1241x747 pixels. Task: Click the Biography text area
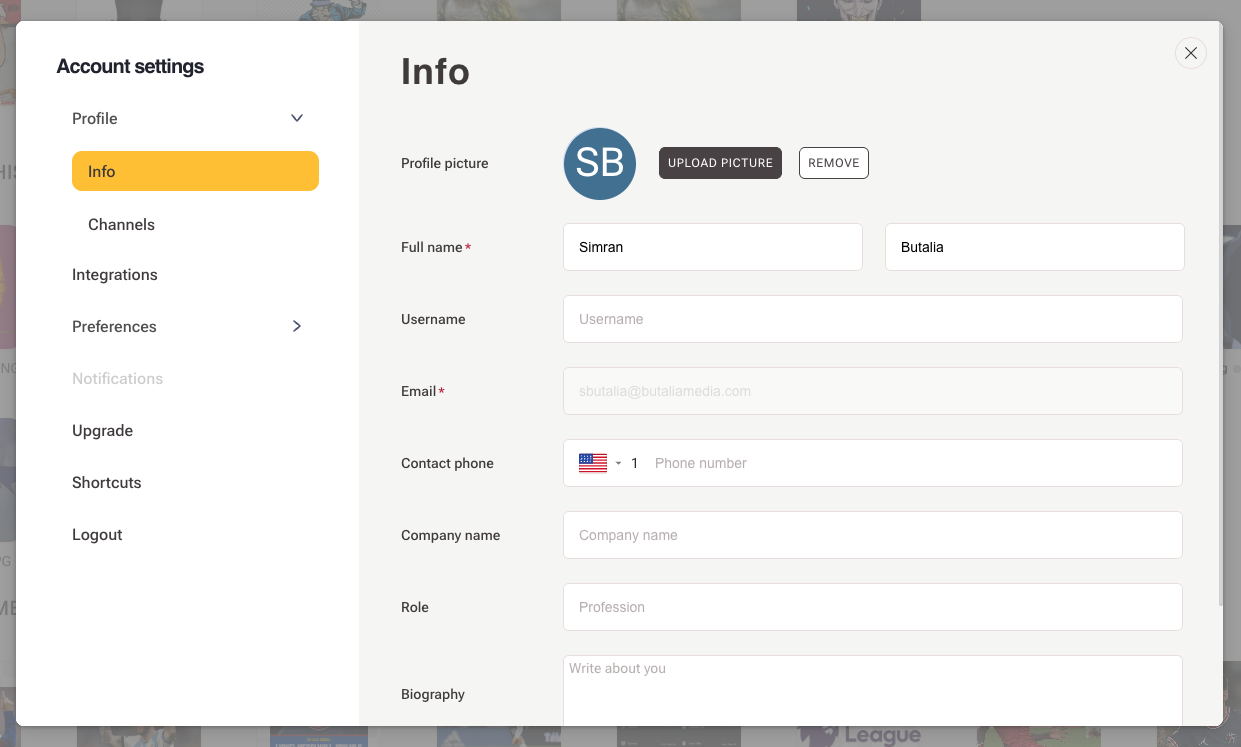pos(872,692)
